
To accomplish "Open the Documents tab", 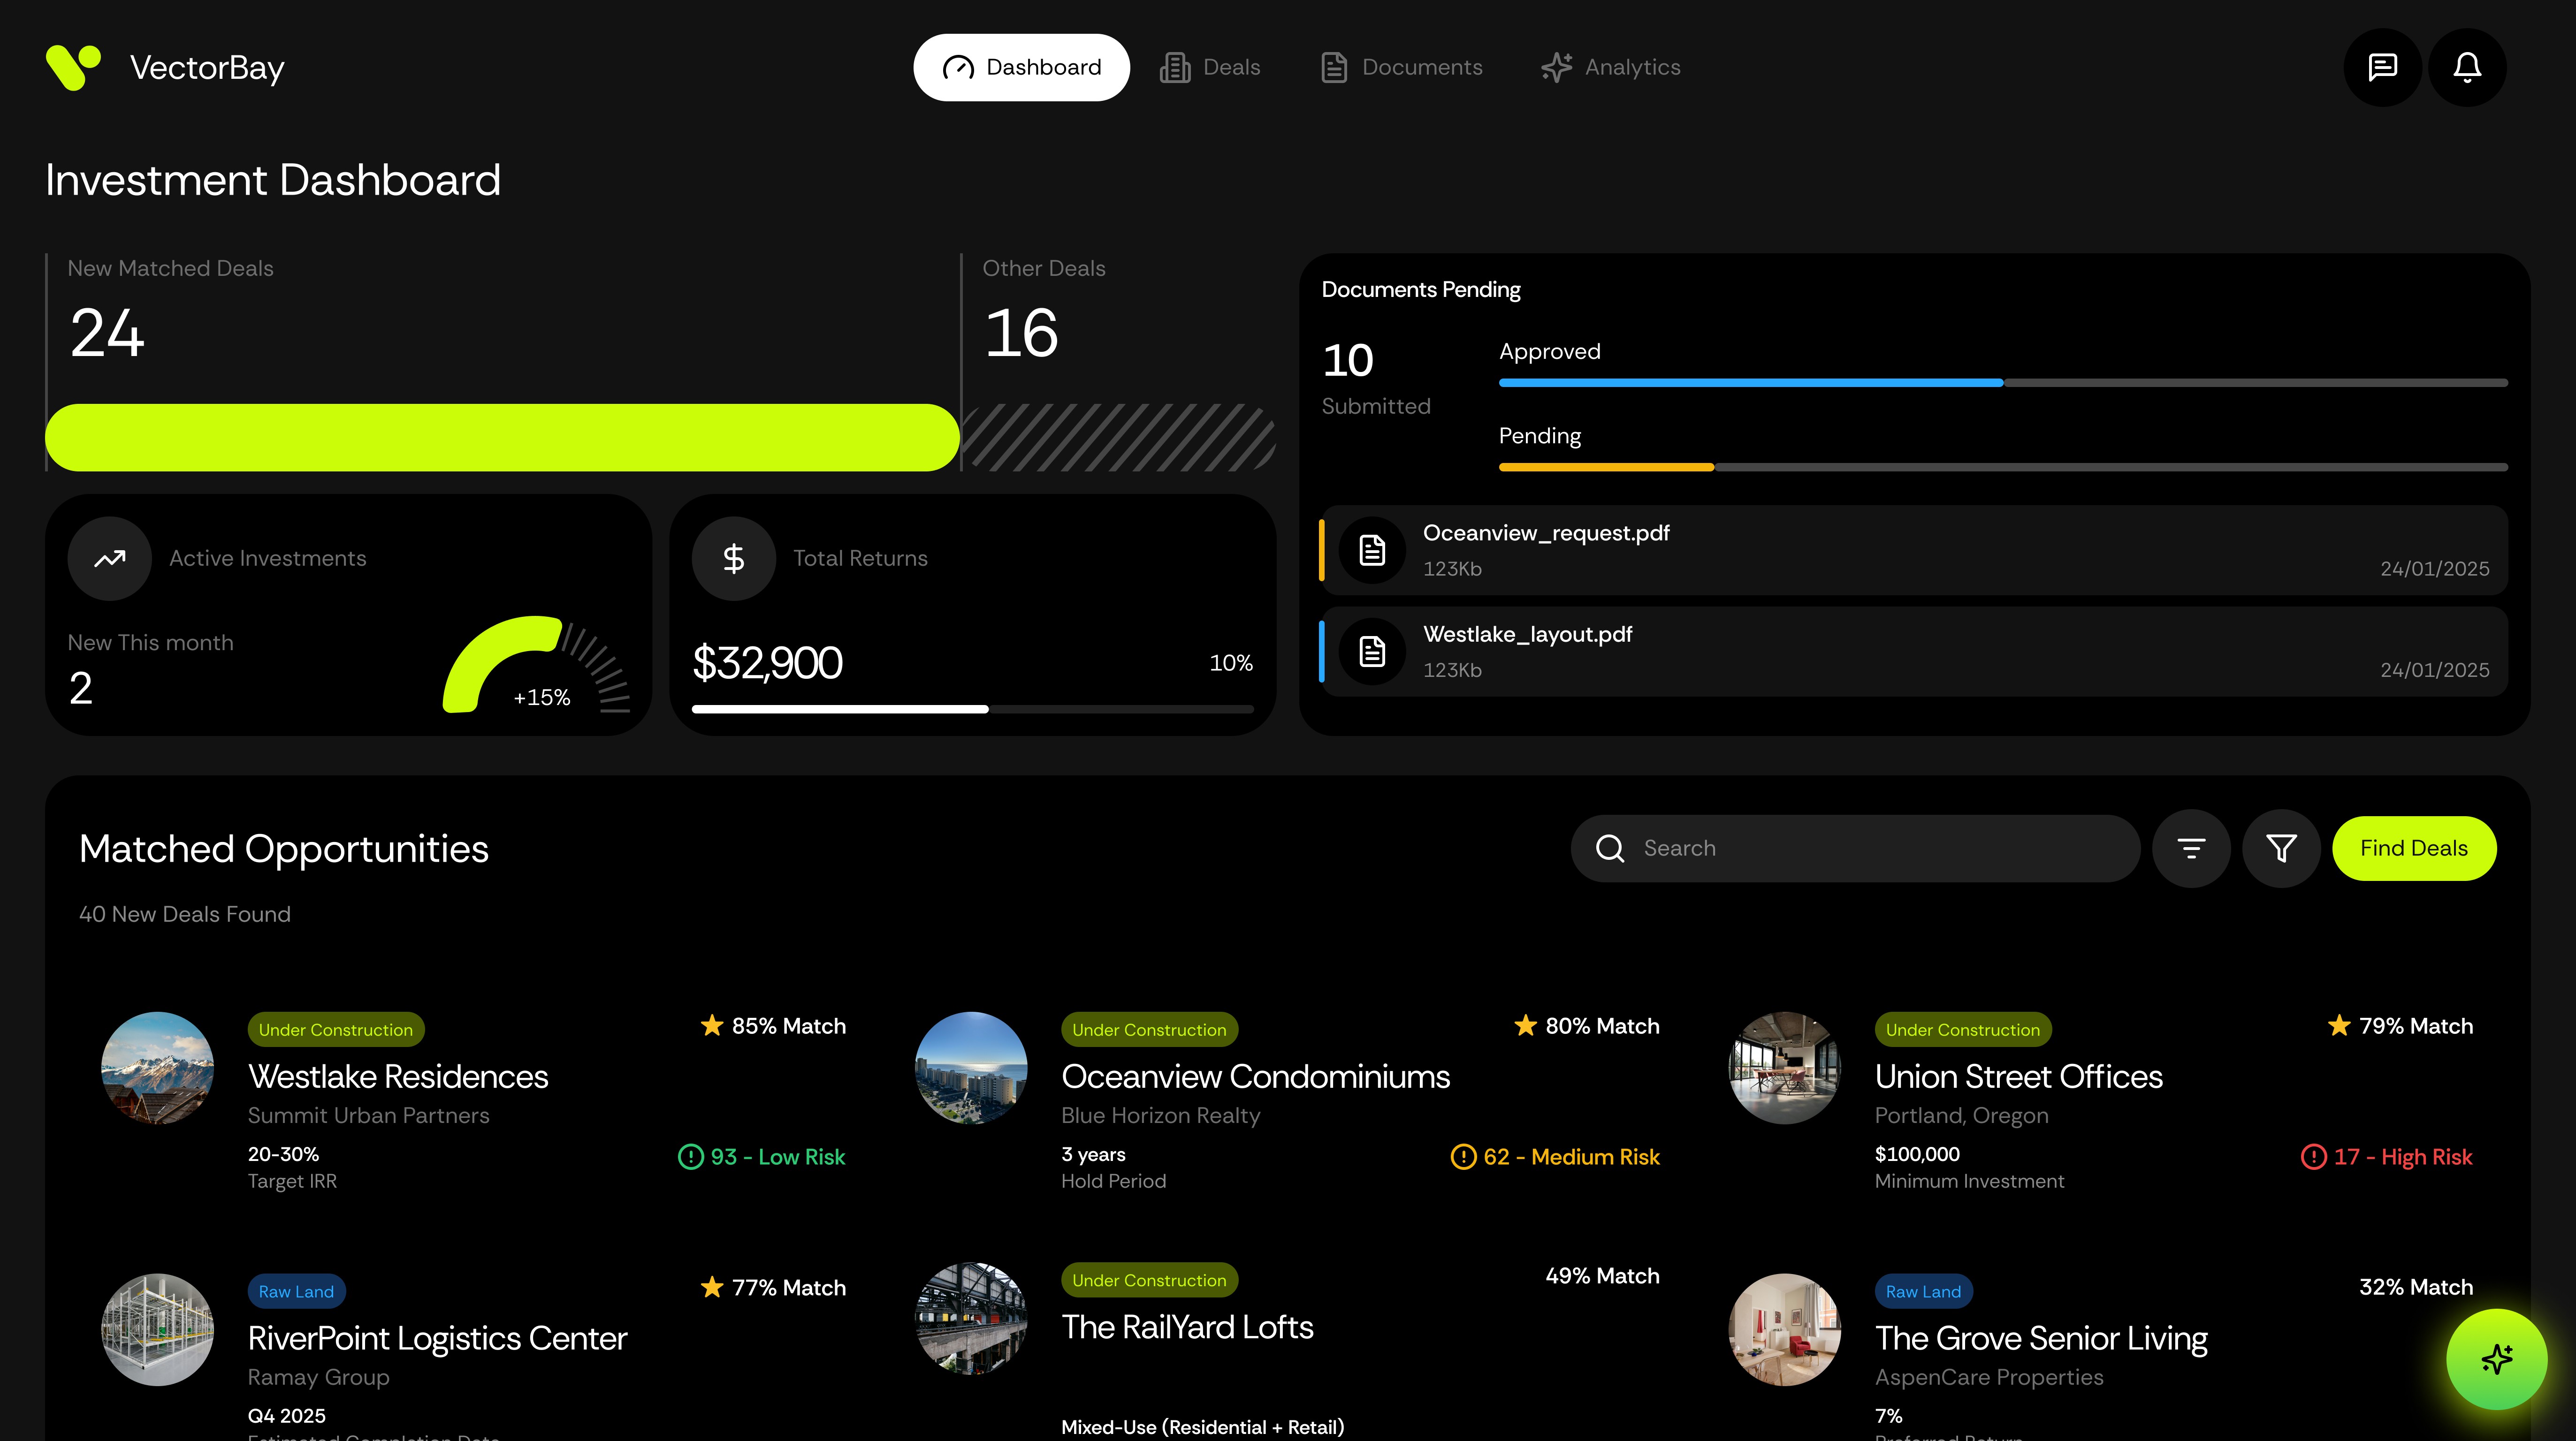I will coord(1401,67).
